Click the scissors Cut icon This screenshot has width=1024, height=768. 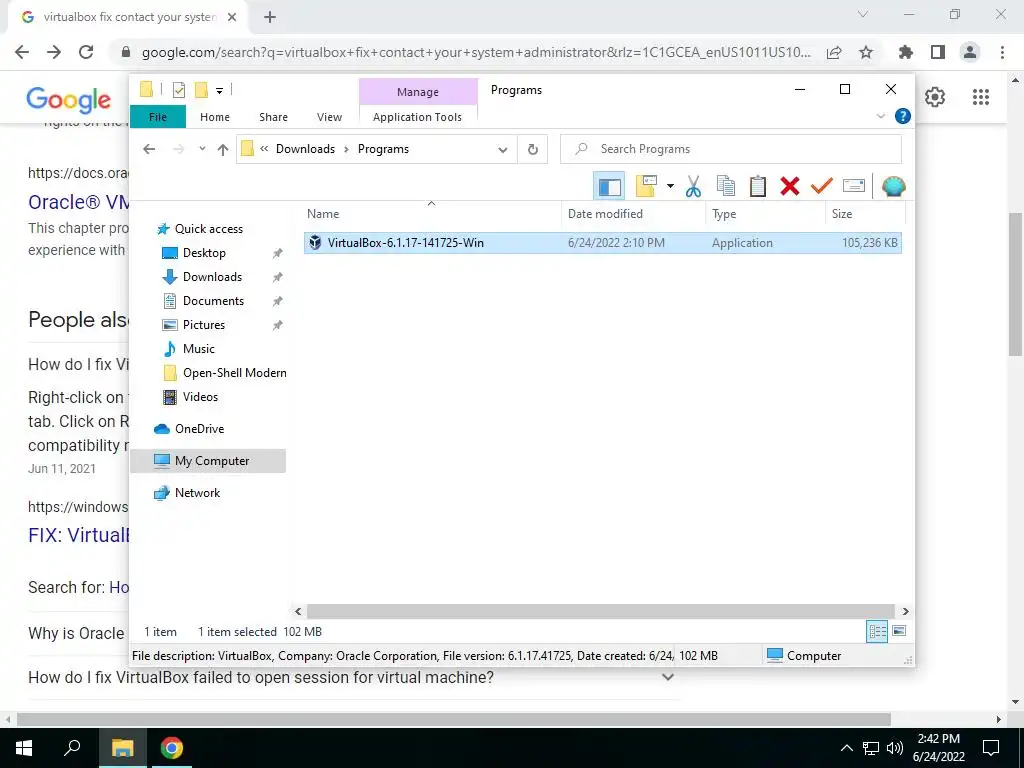pyautogui.click(x=693, y=187)
